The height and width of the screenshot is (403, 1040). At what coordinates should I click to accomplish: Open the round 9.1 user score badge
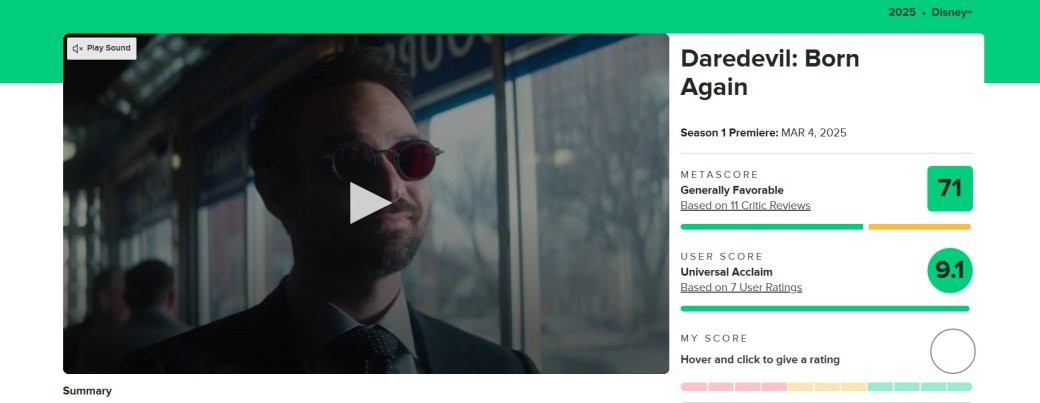(950, 270)
